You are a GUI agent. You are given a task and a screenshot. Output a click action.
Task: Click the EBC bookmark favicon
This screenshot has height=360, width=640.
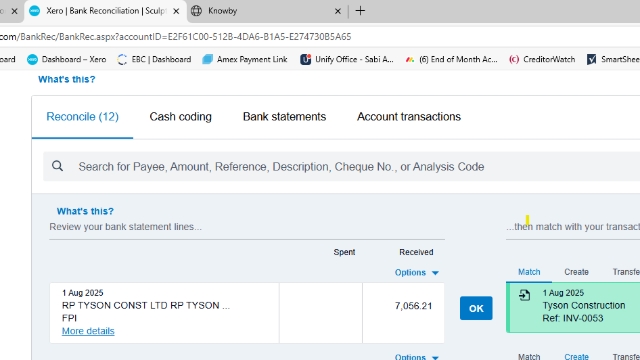click(122, 60)
